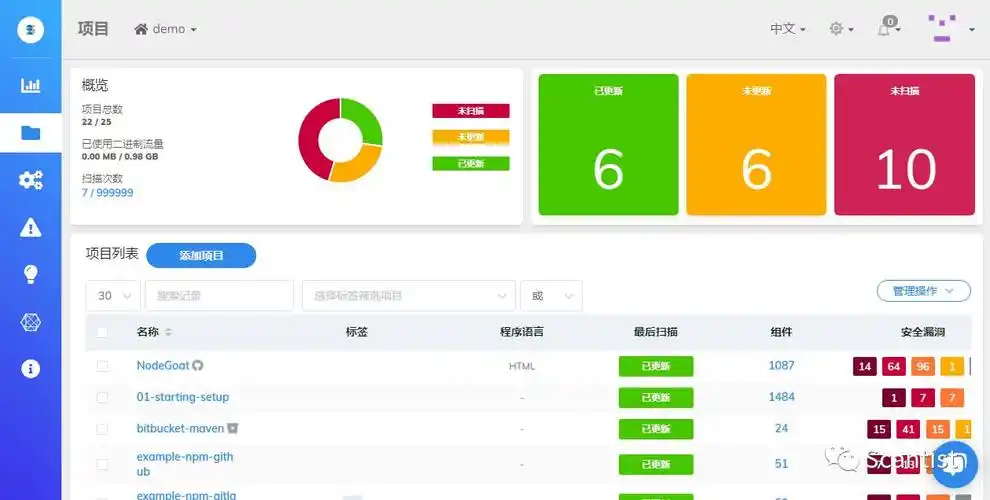The width and height of the screenshot is (990, 500).
Task: Open the page size 30 dropdown
Action: (113, 295)
